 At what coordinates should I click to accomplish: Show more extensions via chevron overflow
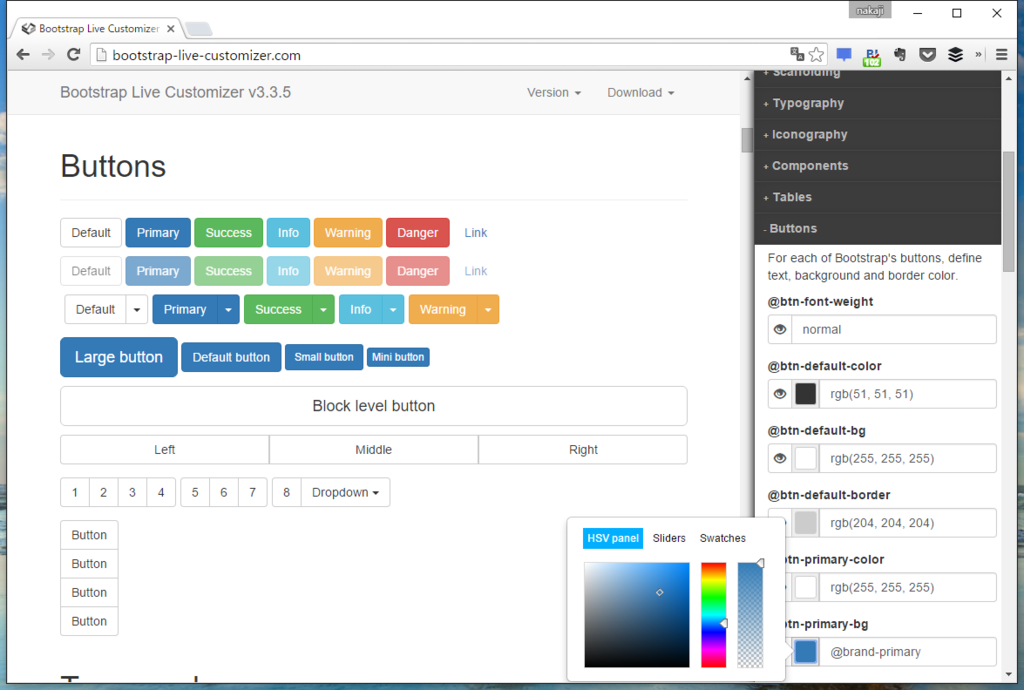tap(978, 55)
